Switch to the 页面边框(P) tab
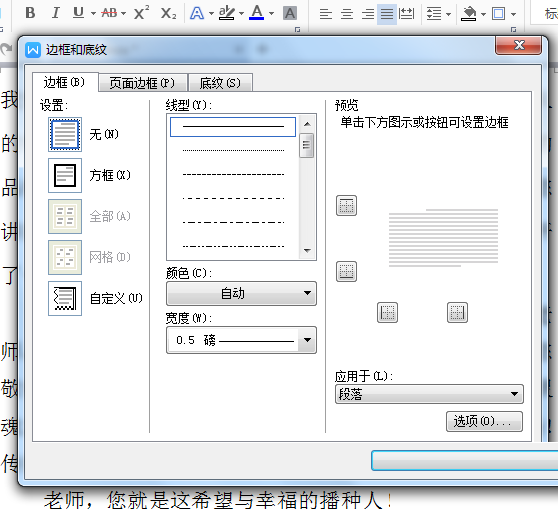The height and width of the screenshot is (509, 558). click(x=143, y=83)
